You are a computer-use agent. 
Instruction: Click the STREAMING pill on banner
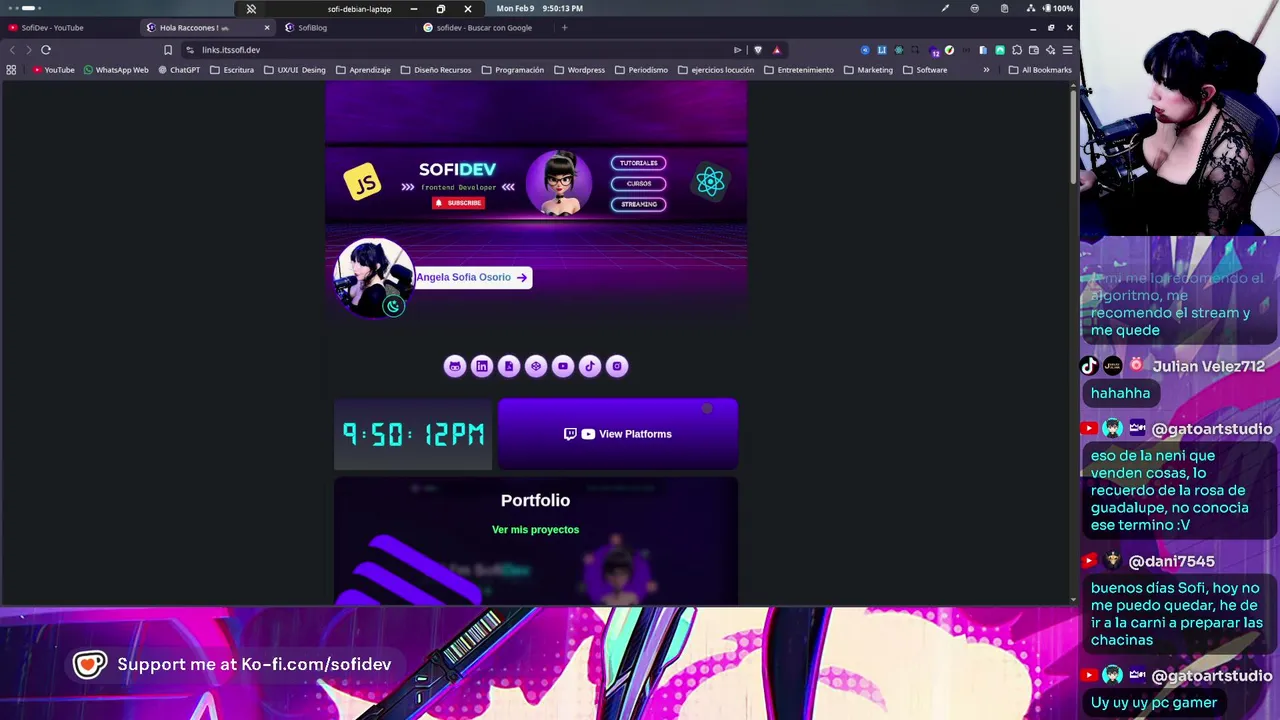(x=638, y=204)
